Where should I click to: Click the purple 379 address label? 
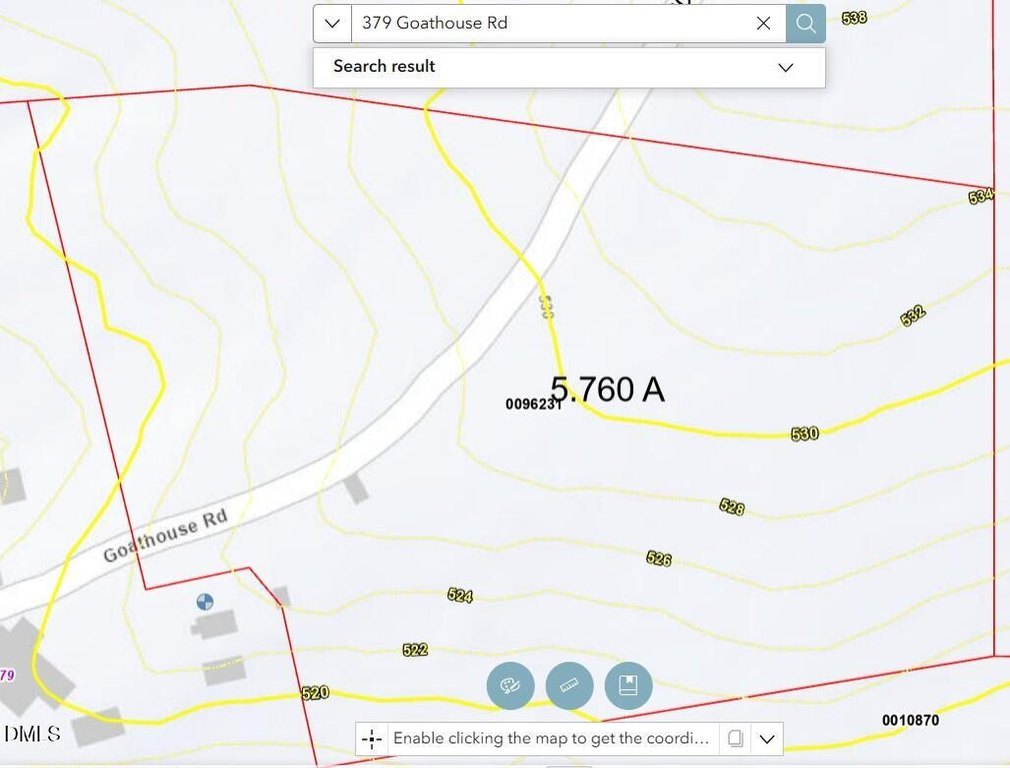(x=7, y=675)
